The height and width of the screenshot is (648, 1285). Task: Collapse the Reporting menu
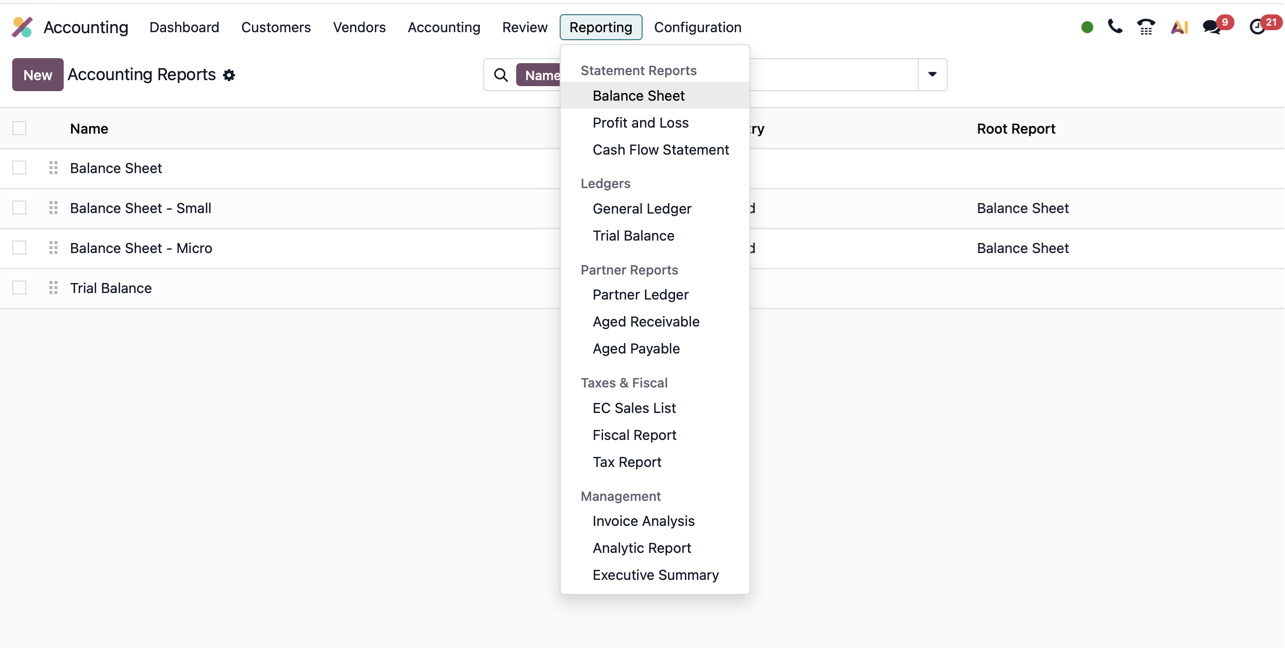pyautogui.click(x=601, y=27)
